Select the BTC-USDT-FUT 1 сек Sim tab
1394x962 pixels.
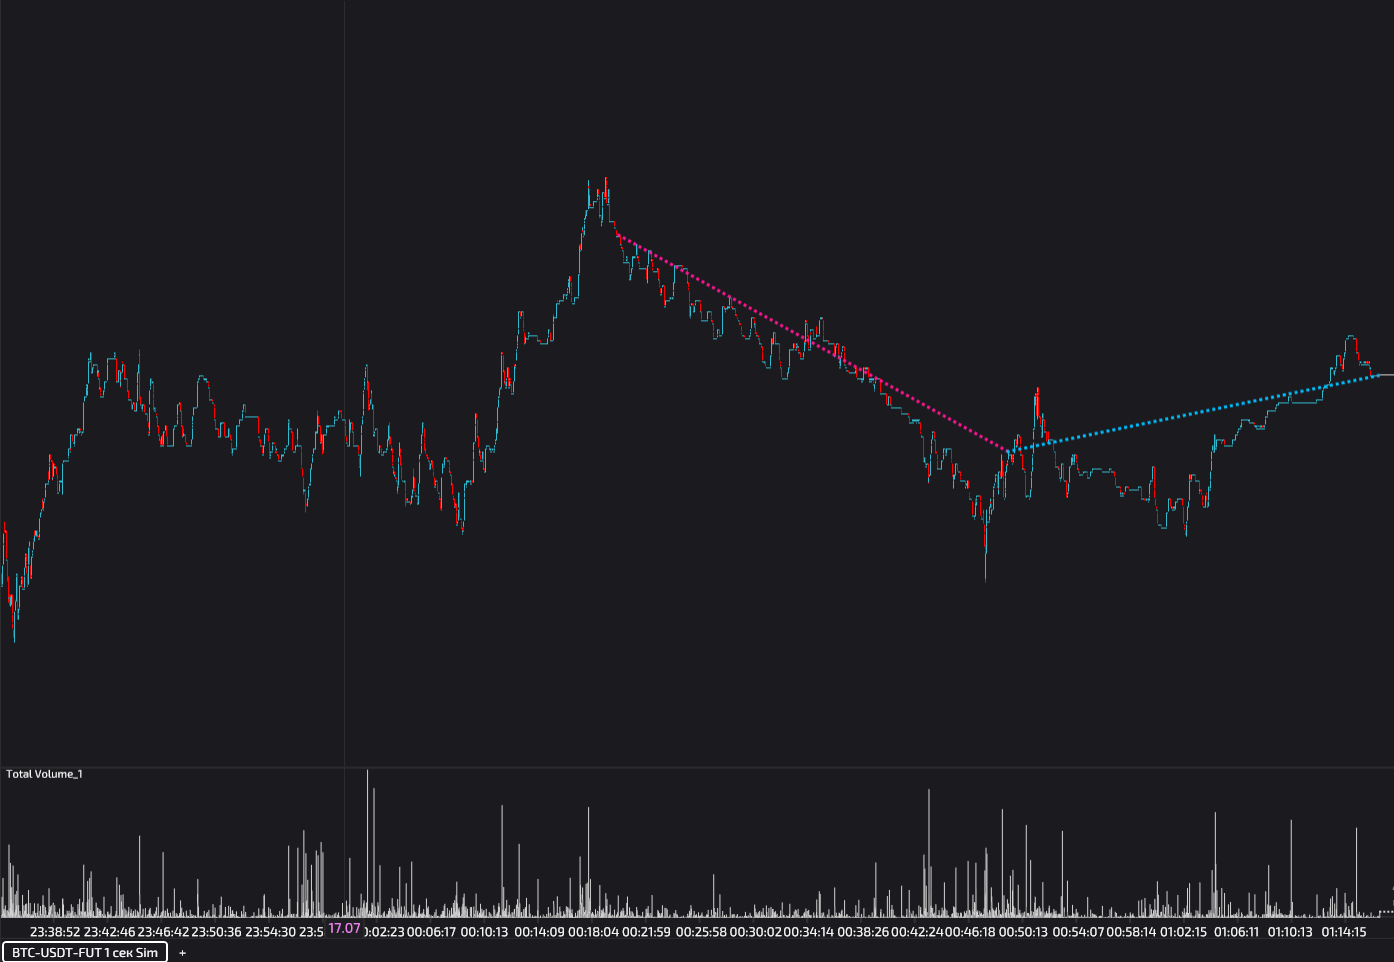[85, 952]
